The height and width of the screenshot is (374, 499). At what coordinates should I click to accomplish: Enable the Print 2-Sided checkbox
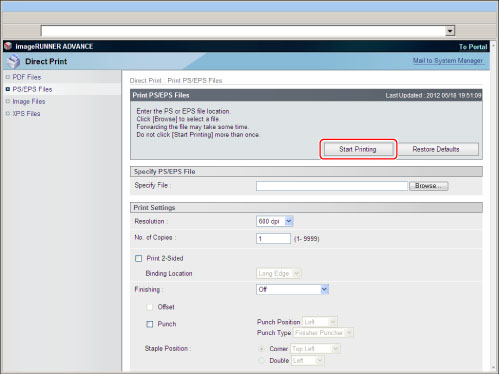(138, 258)
